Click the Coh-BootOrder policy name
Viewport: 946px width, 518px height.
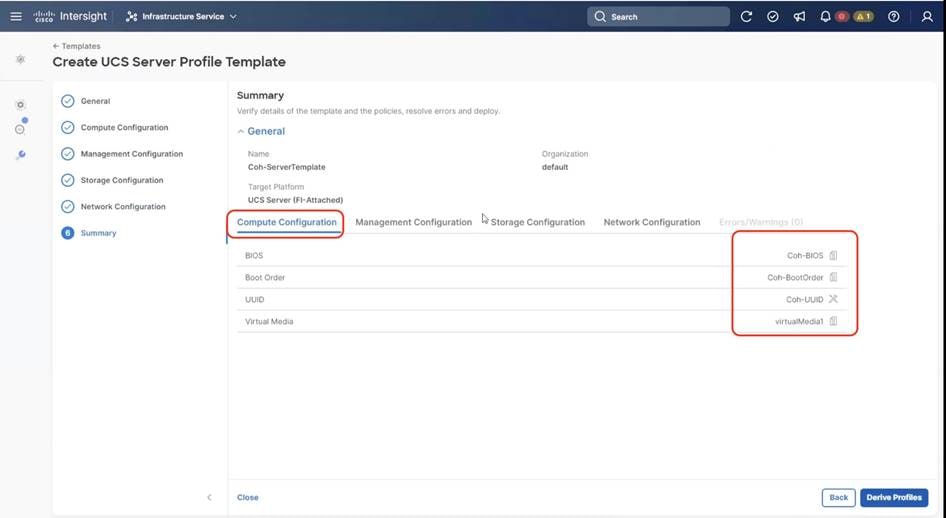pos(795,277)
